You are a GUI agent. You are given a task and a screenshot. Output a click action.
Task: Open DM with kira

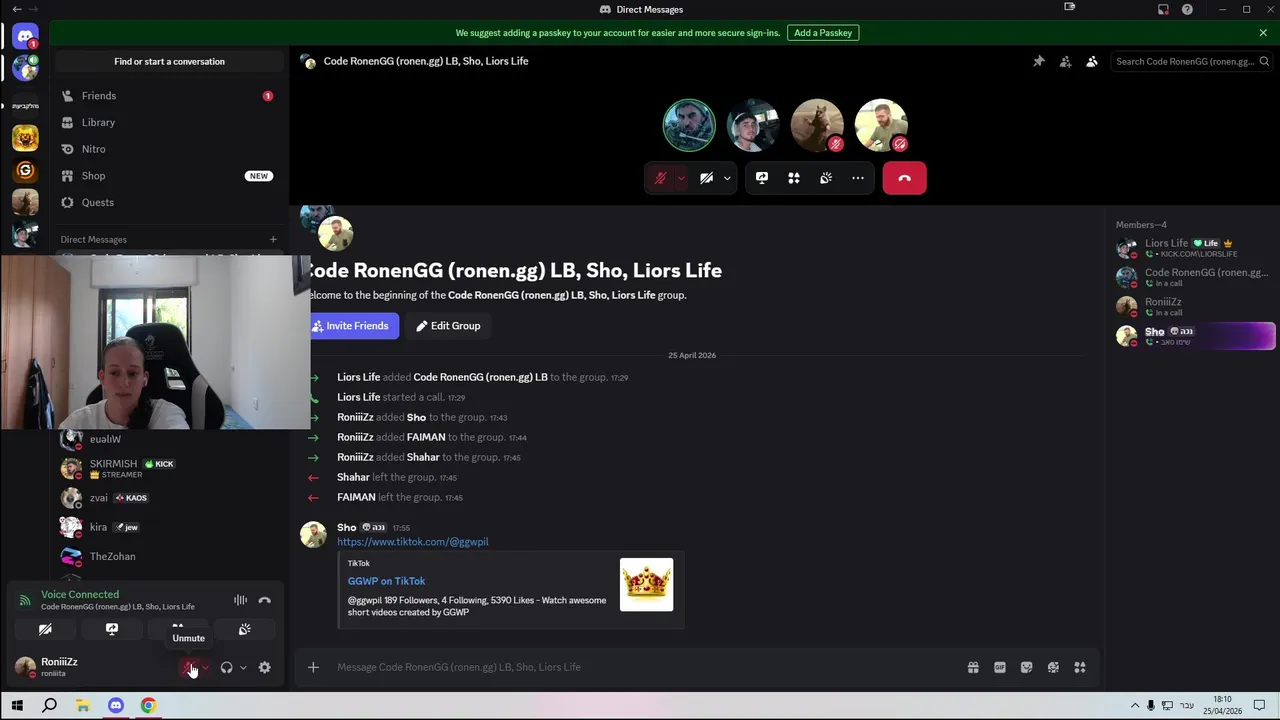click(x=168, y=527)
